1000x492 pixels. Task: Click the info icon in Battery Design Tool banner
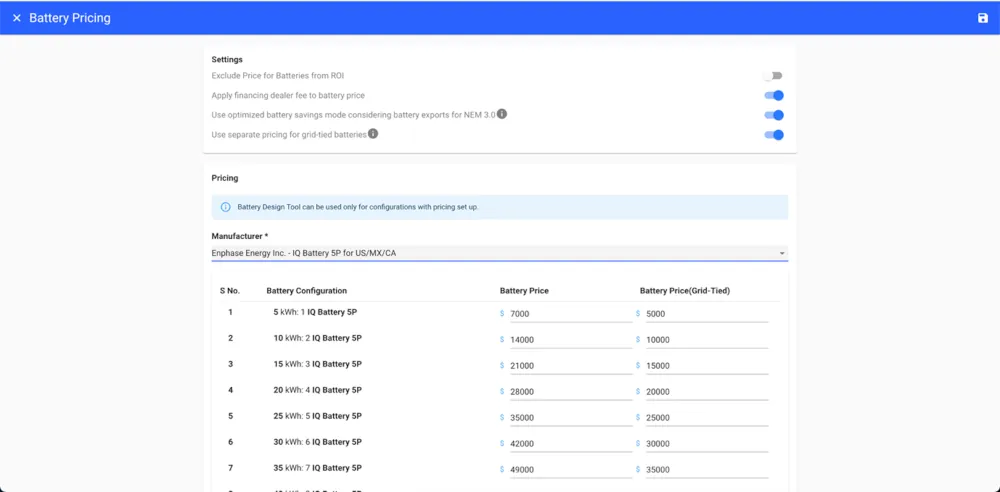point(225,207)
